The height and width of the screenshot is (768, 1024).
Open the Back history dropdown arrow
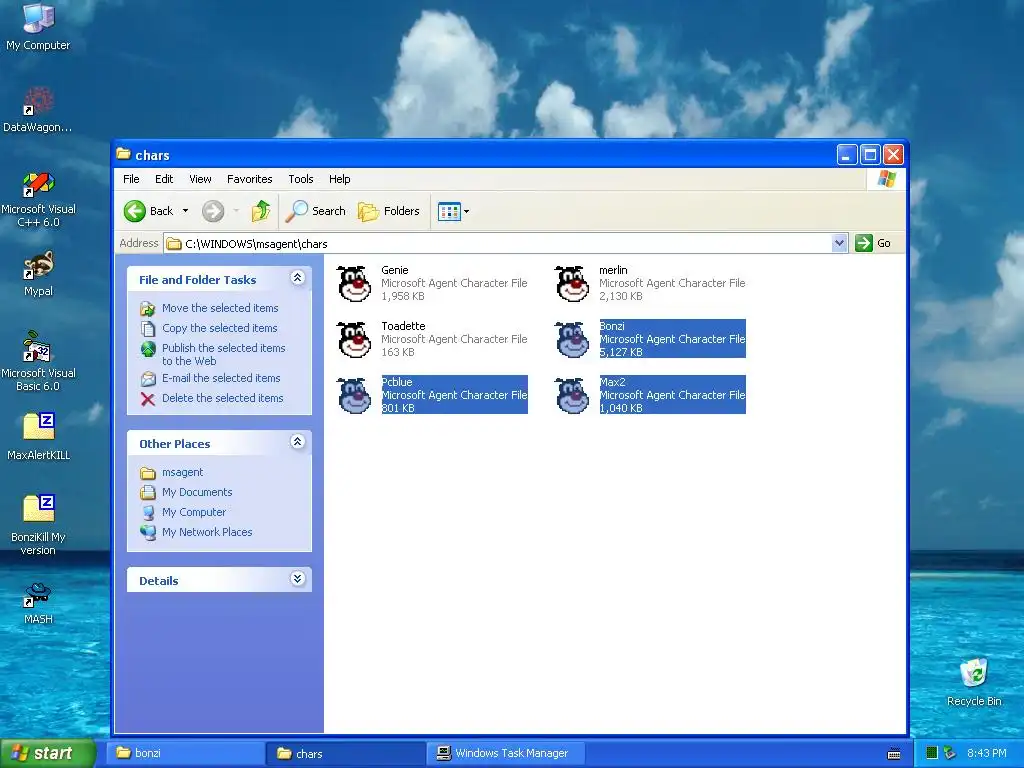(185, 211)
